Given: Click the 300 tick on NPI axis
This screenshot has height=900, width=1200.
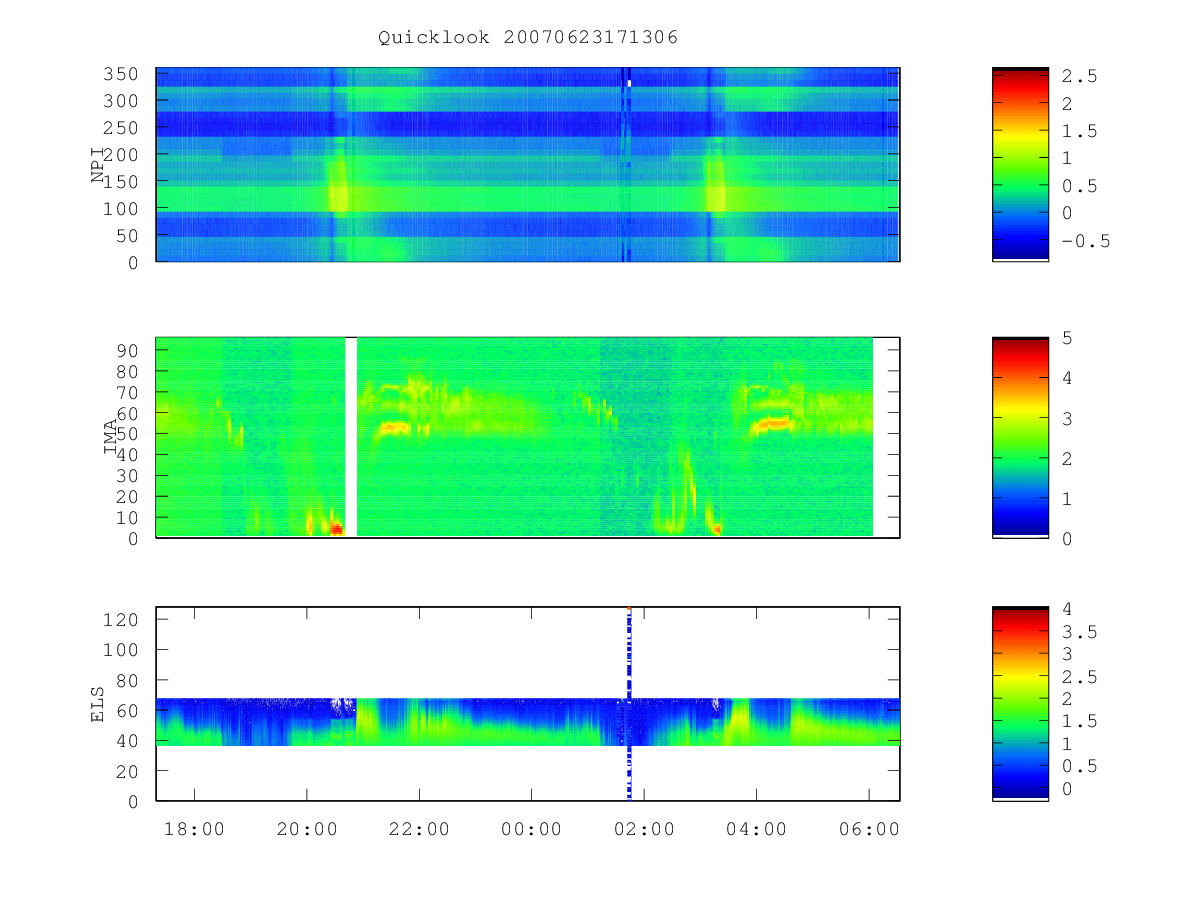Looking at the screenshot, I should pos(122,101).
